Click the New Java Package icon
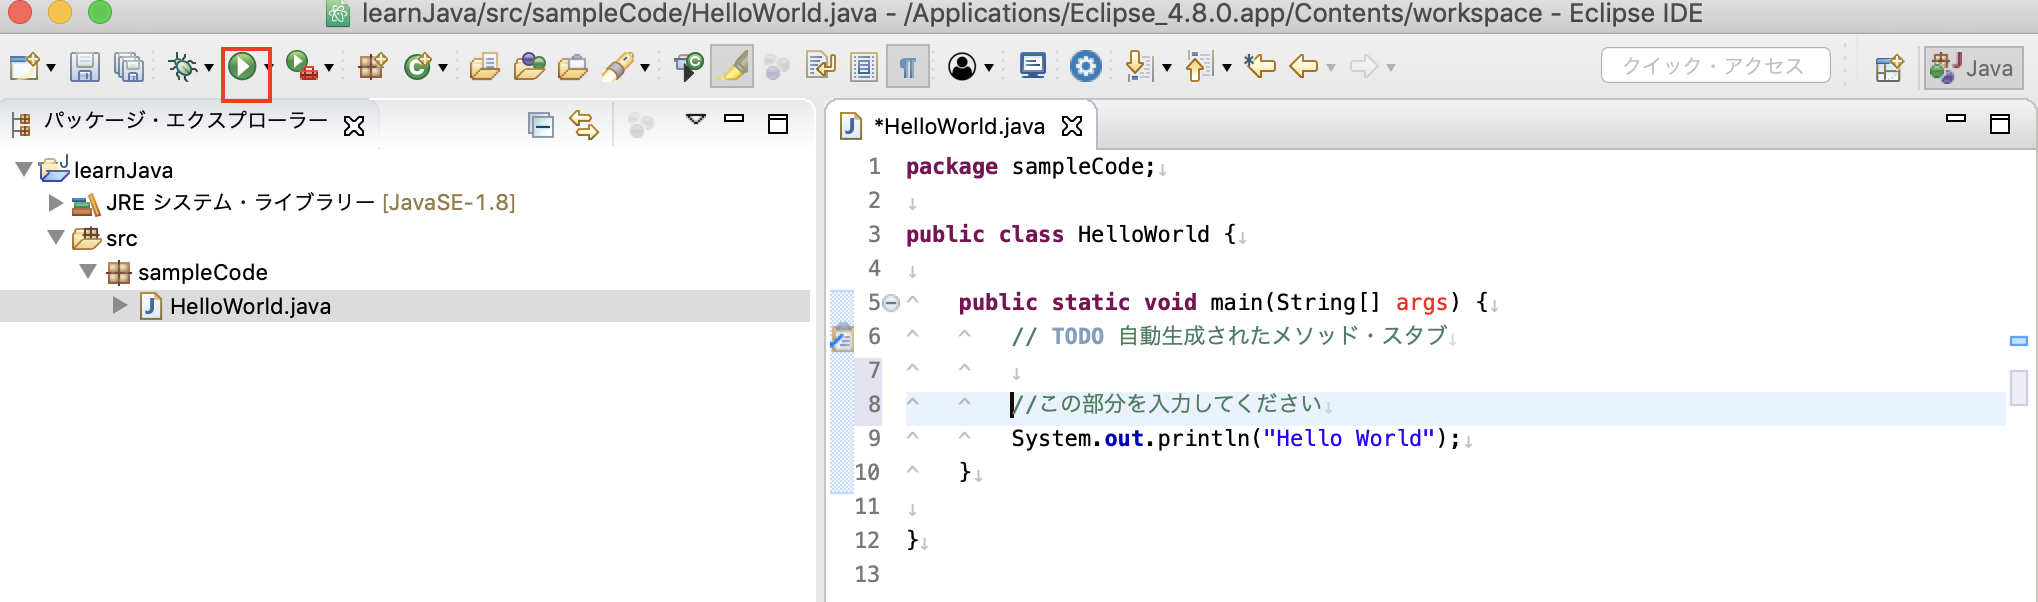This screenshot has width=2038, height=602. pyautogui.click(x=372, y=67)
